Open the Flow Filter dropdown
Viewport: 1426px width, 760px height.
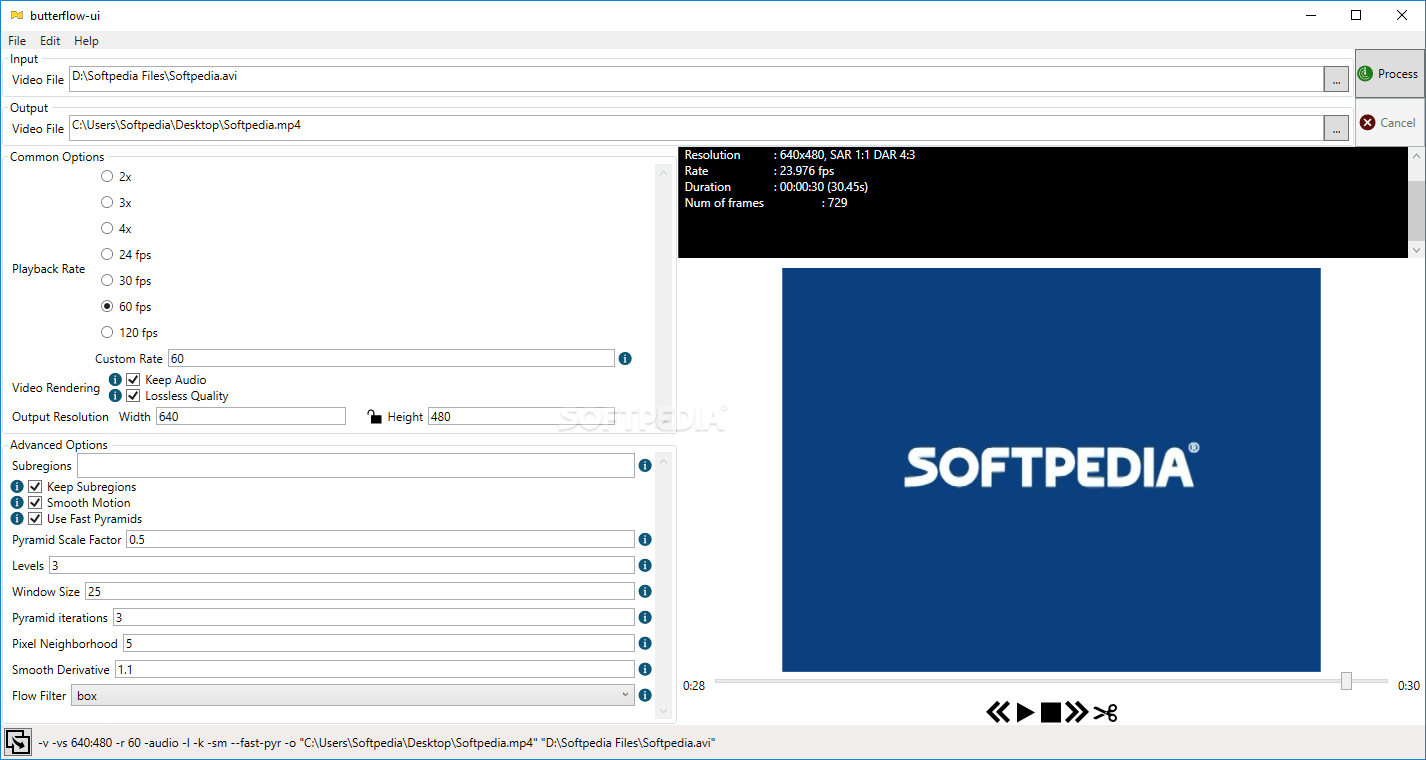point(355,695)
